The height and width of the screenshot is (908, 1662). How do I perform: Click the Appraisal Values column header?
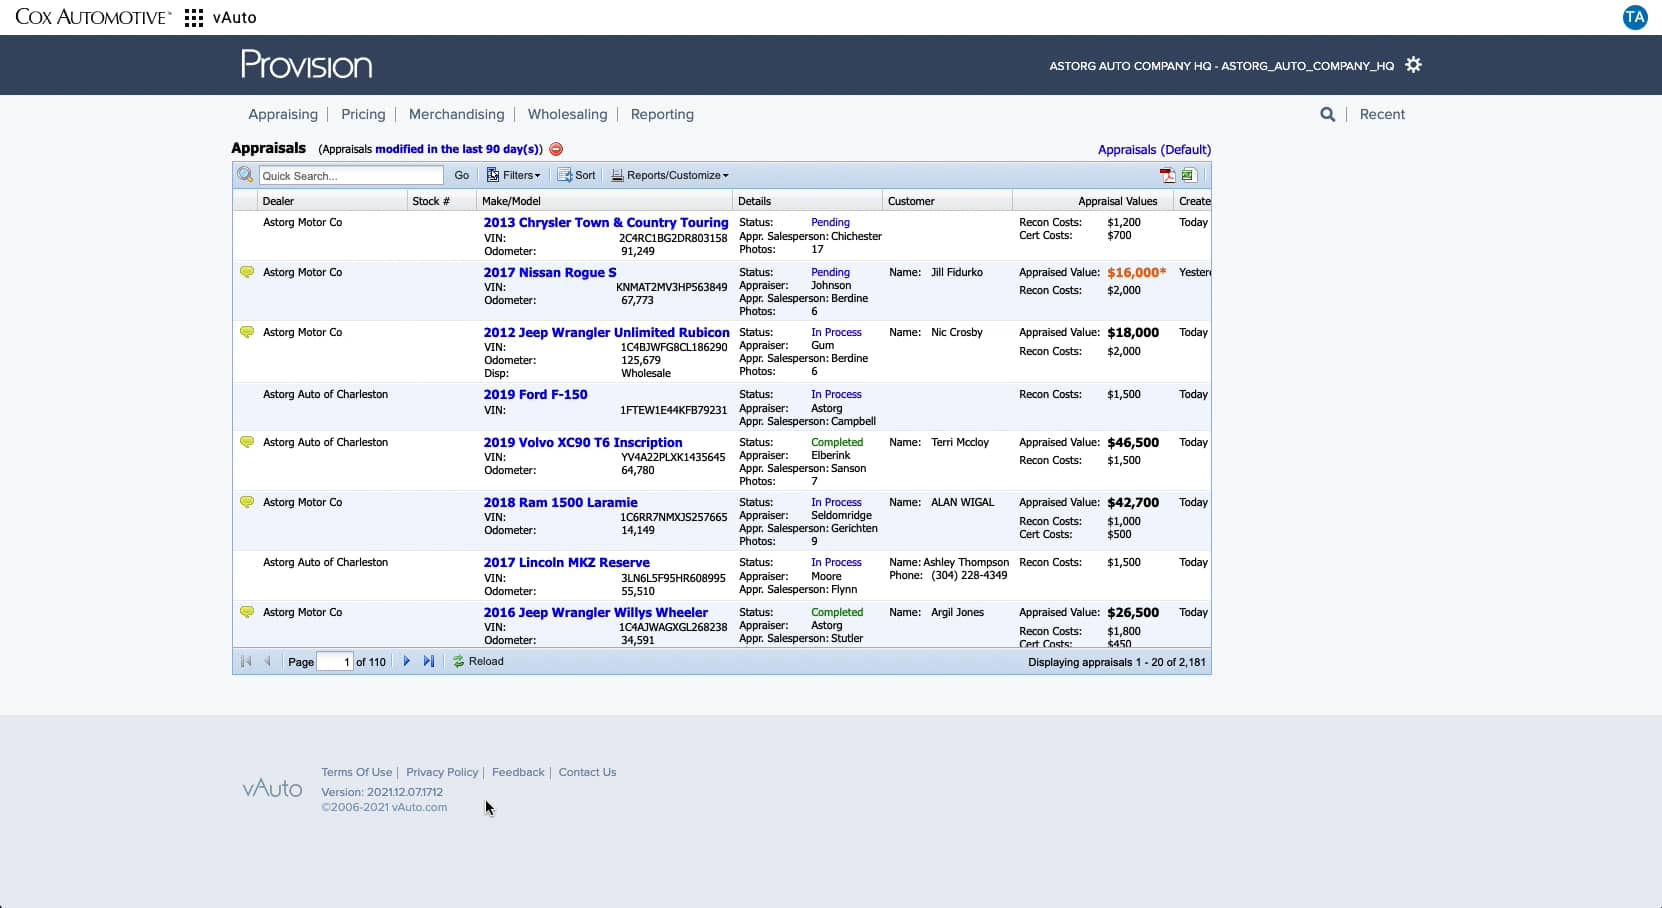(x=1093, y=201)
